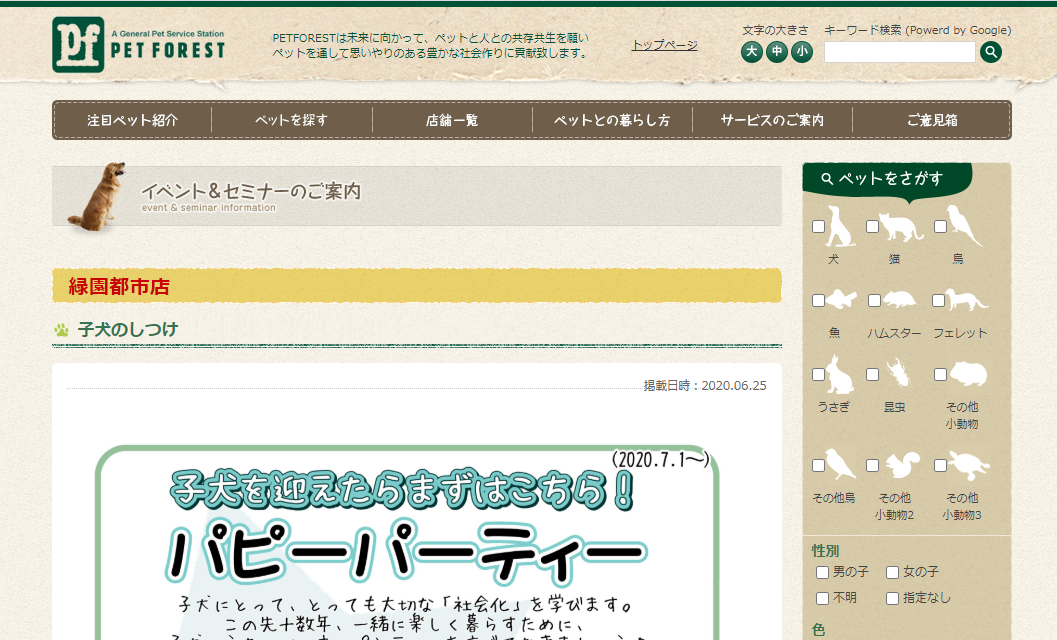Check the 猫 checkbox

tap(872, 227)
